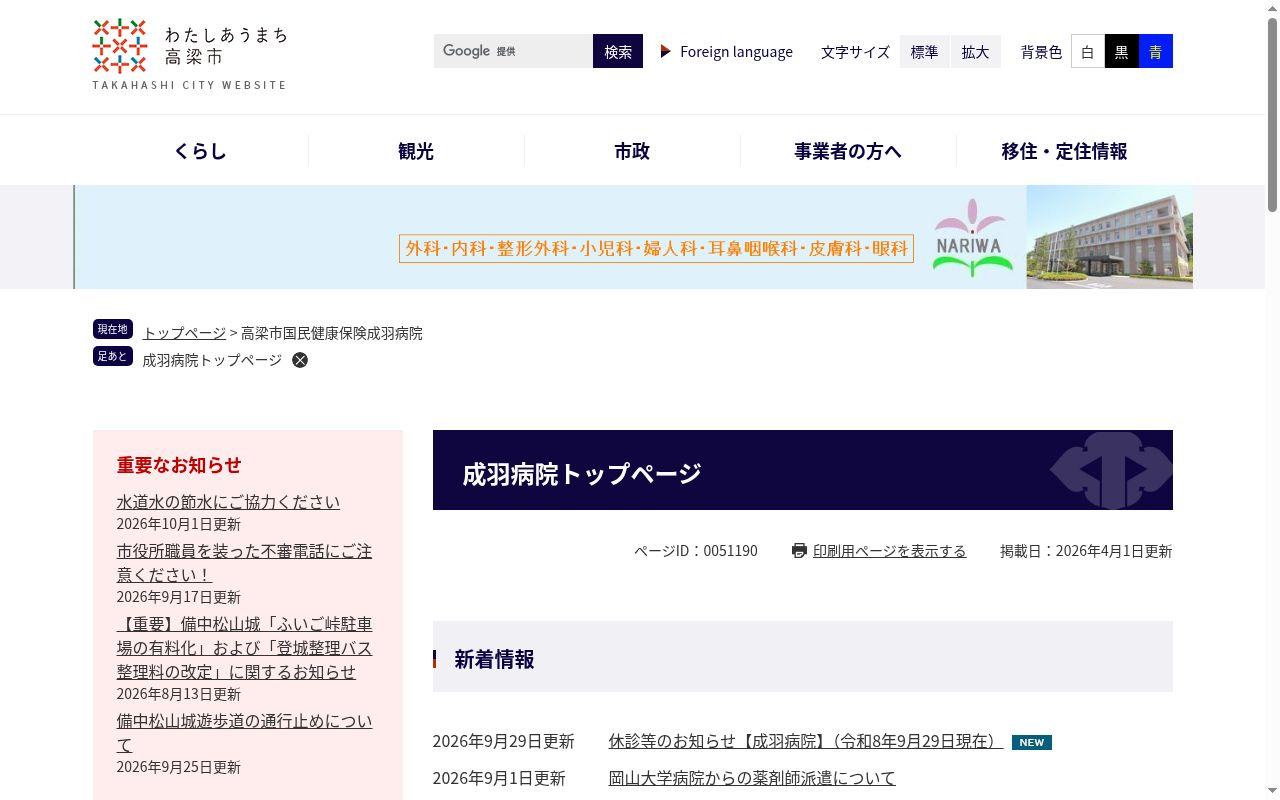
Task: Enlarge text with the 拡大 button
Action: (976, 51)
